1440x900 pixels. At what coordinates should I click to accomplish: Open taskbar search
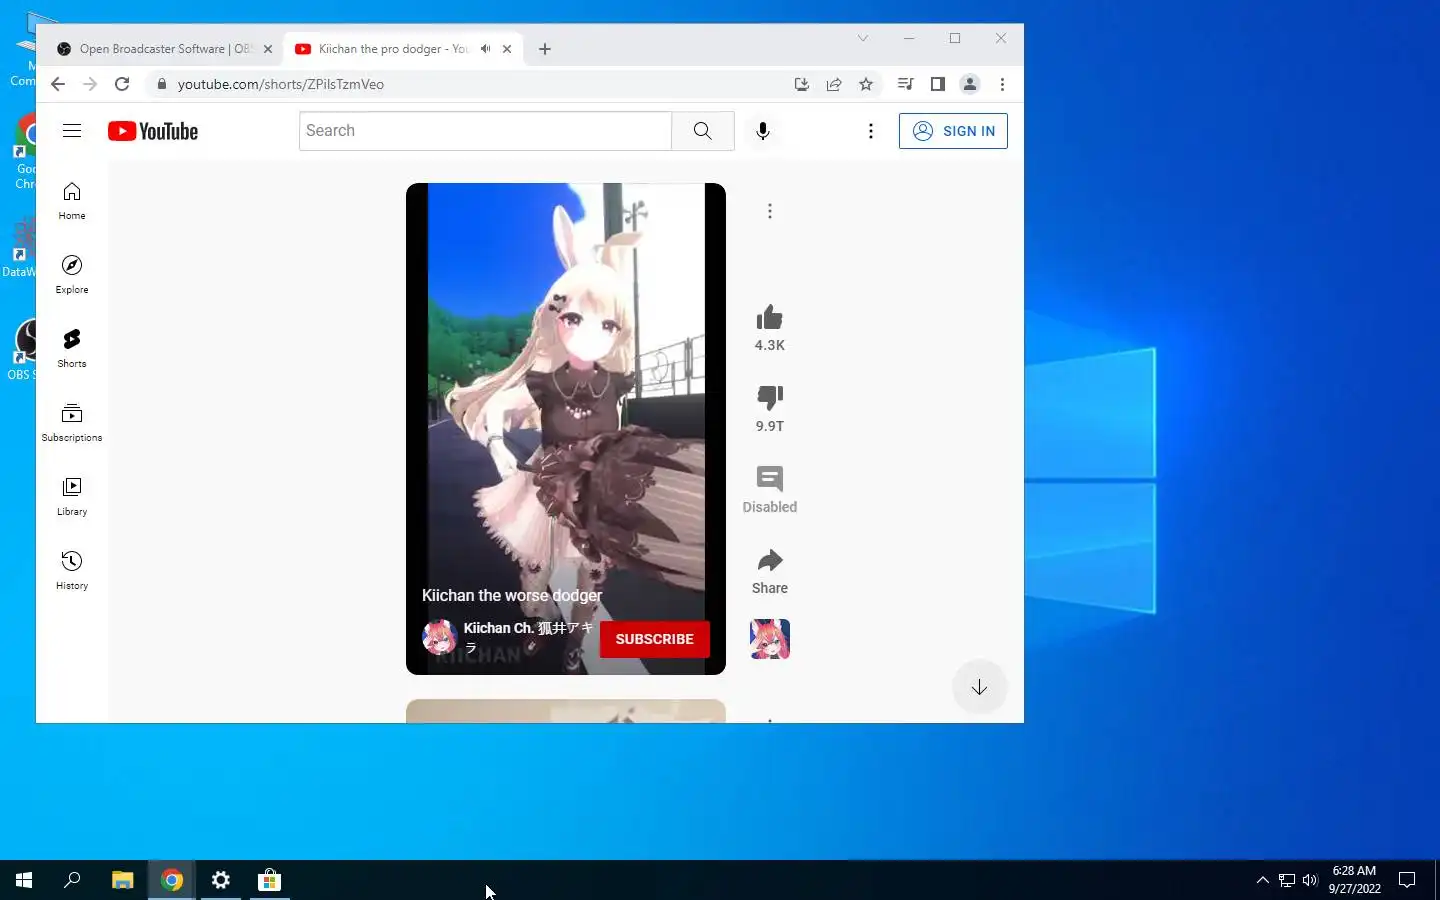click(x=72, y=880)
